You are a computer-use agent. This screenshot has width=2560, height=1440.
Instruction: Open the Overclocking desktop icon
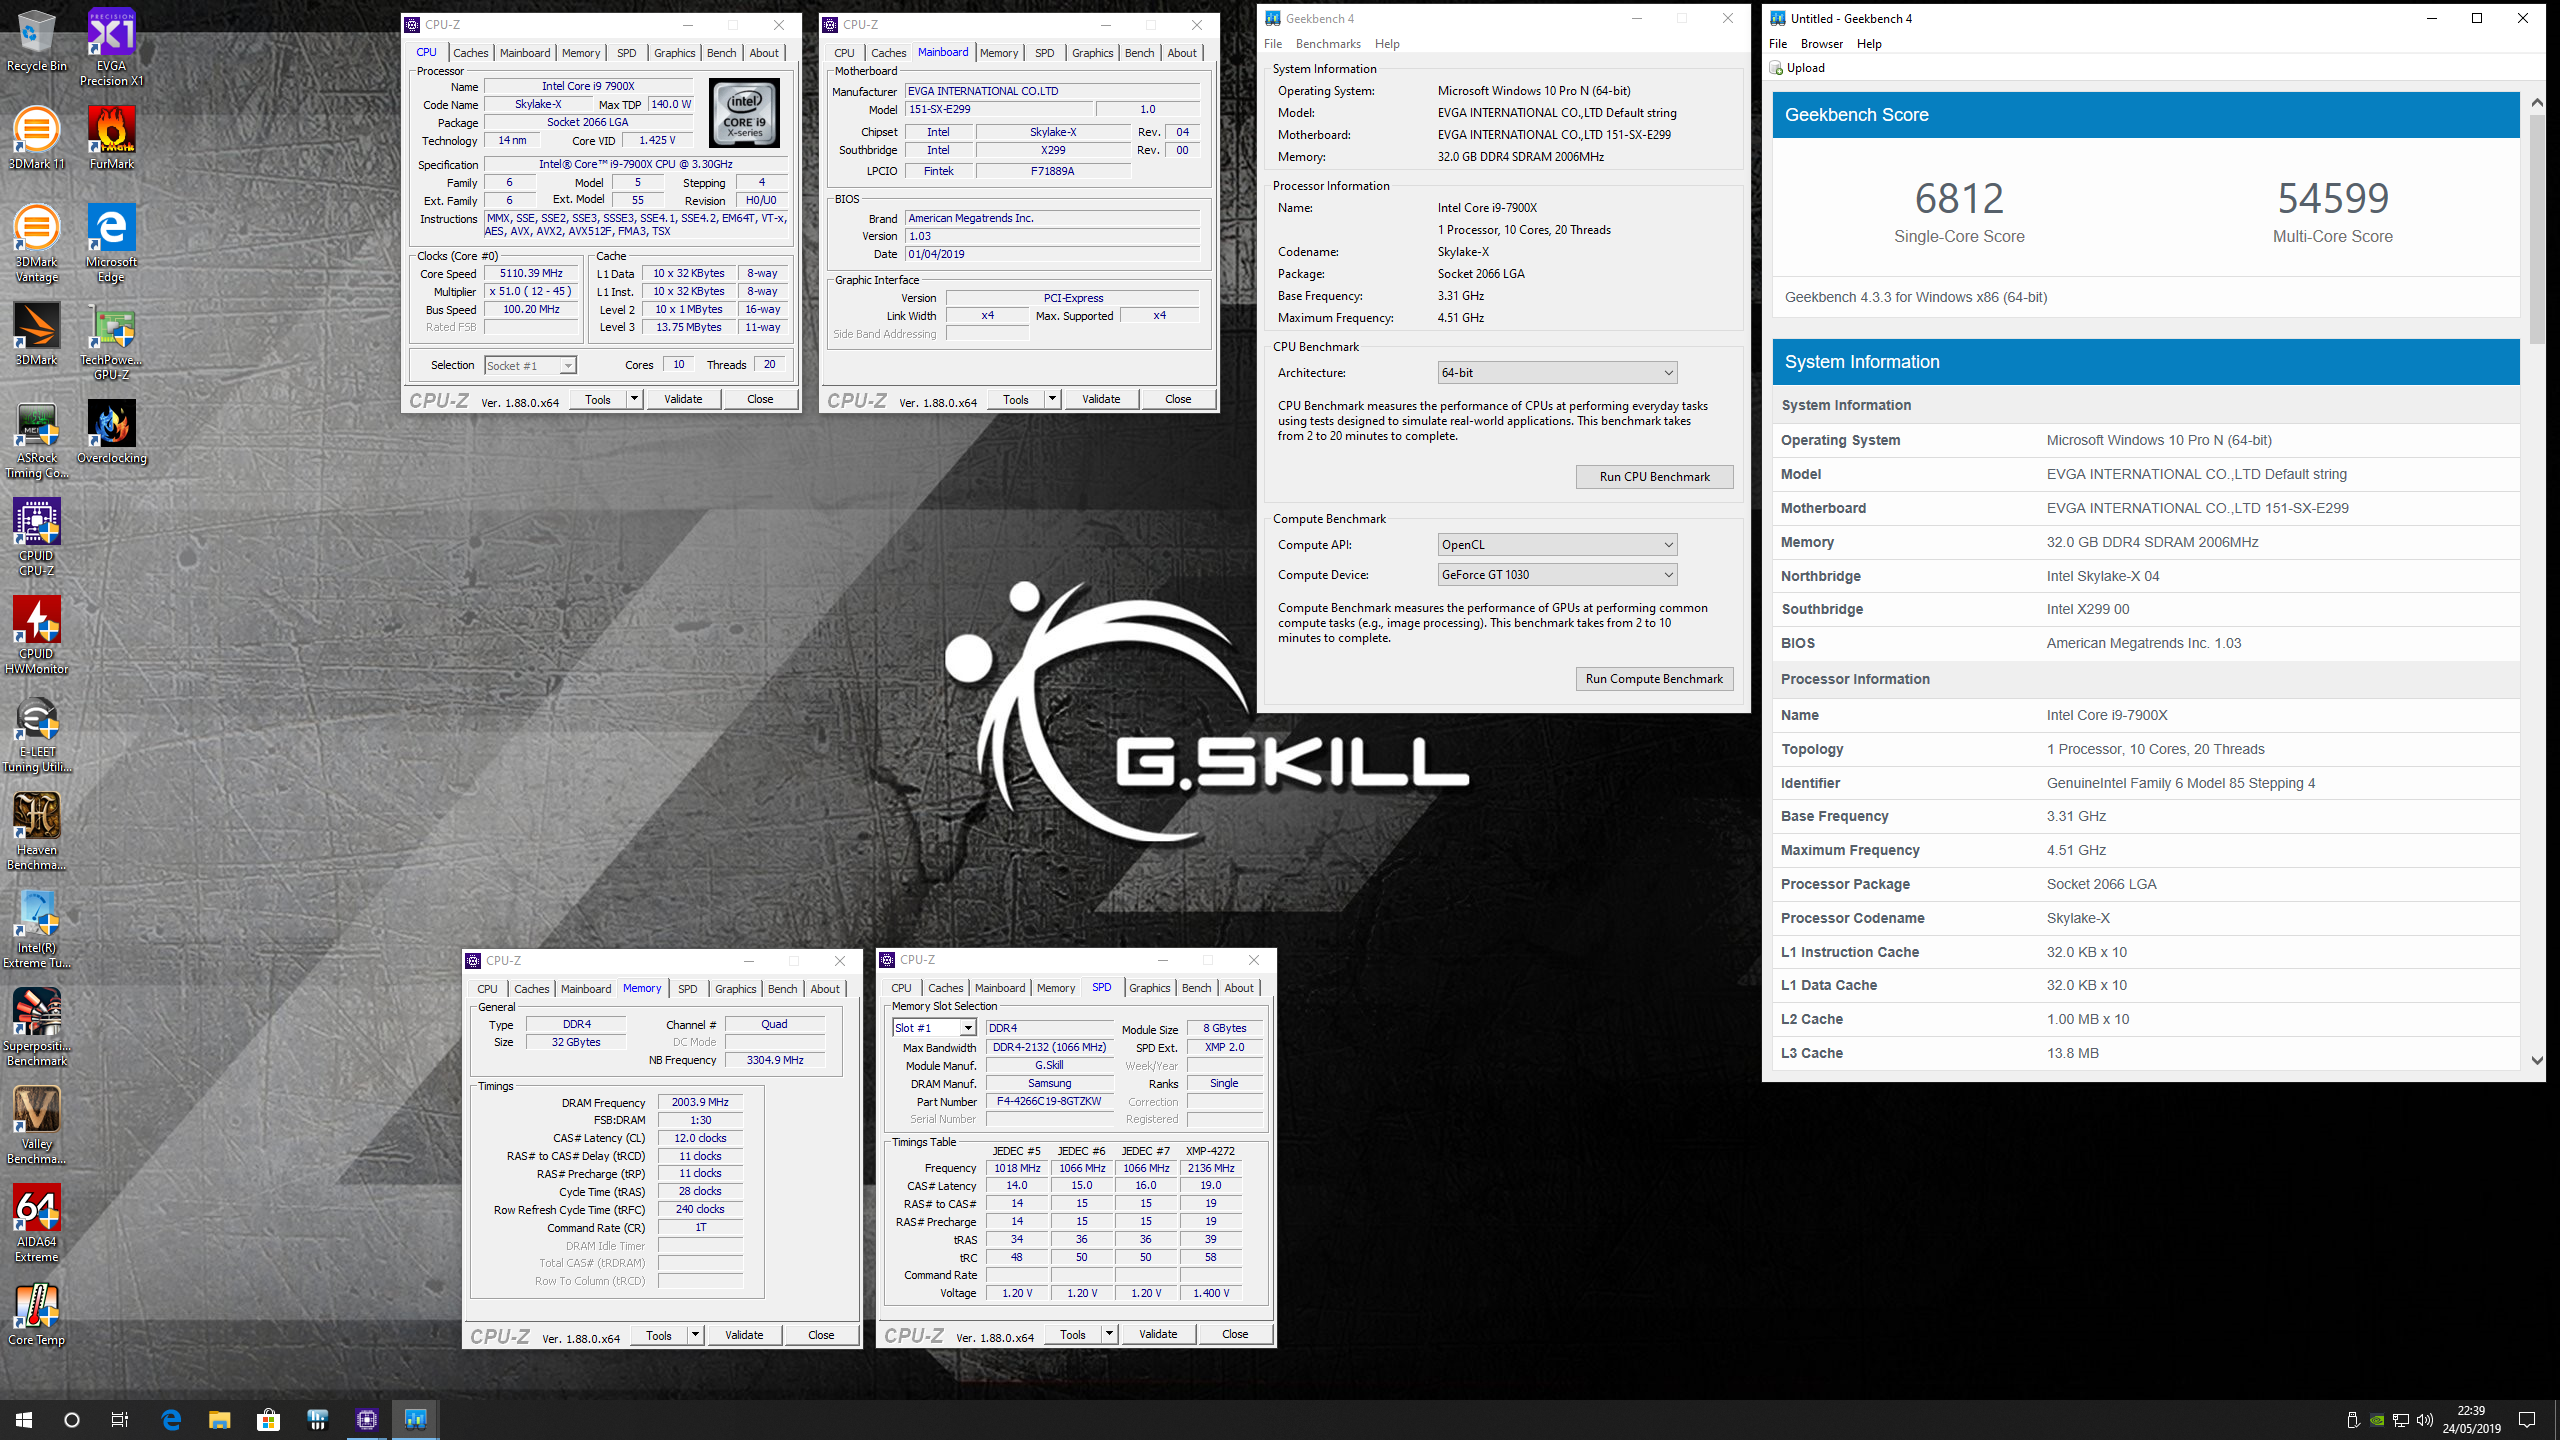click(111, 432)
